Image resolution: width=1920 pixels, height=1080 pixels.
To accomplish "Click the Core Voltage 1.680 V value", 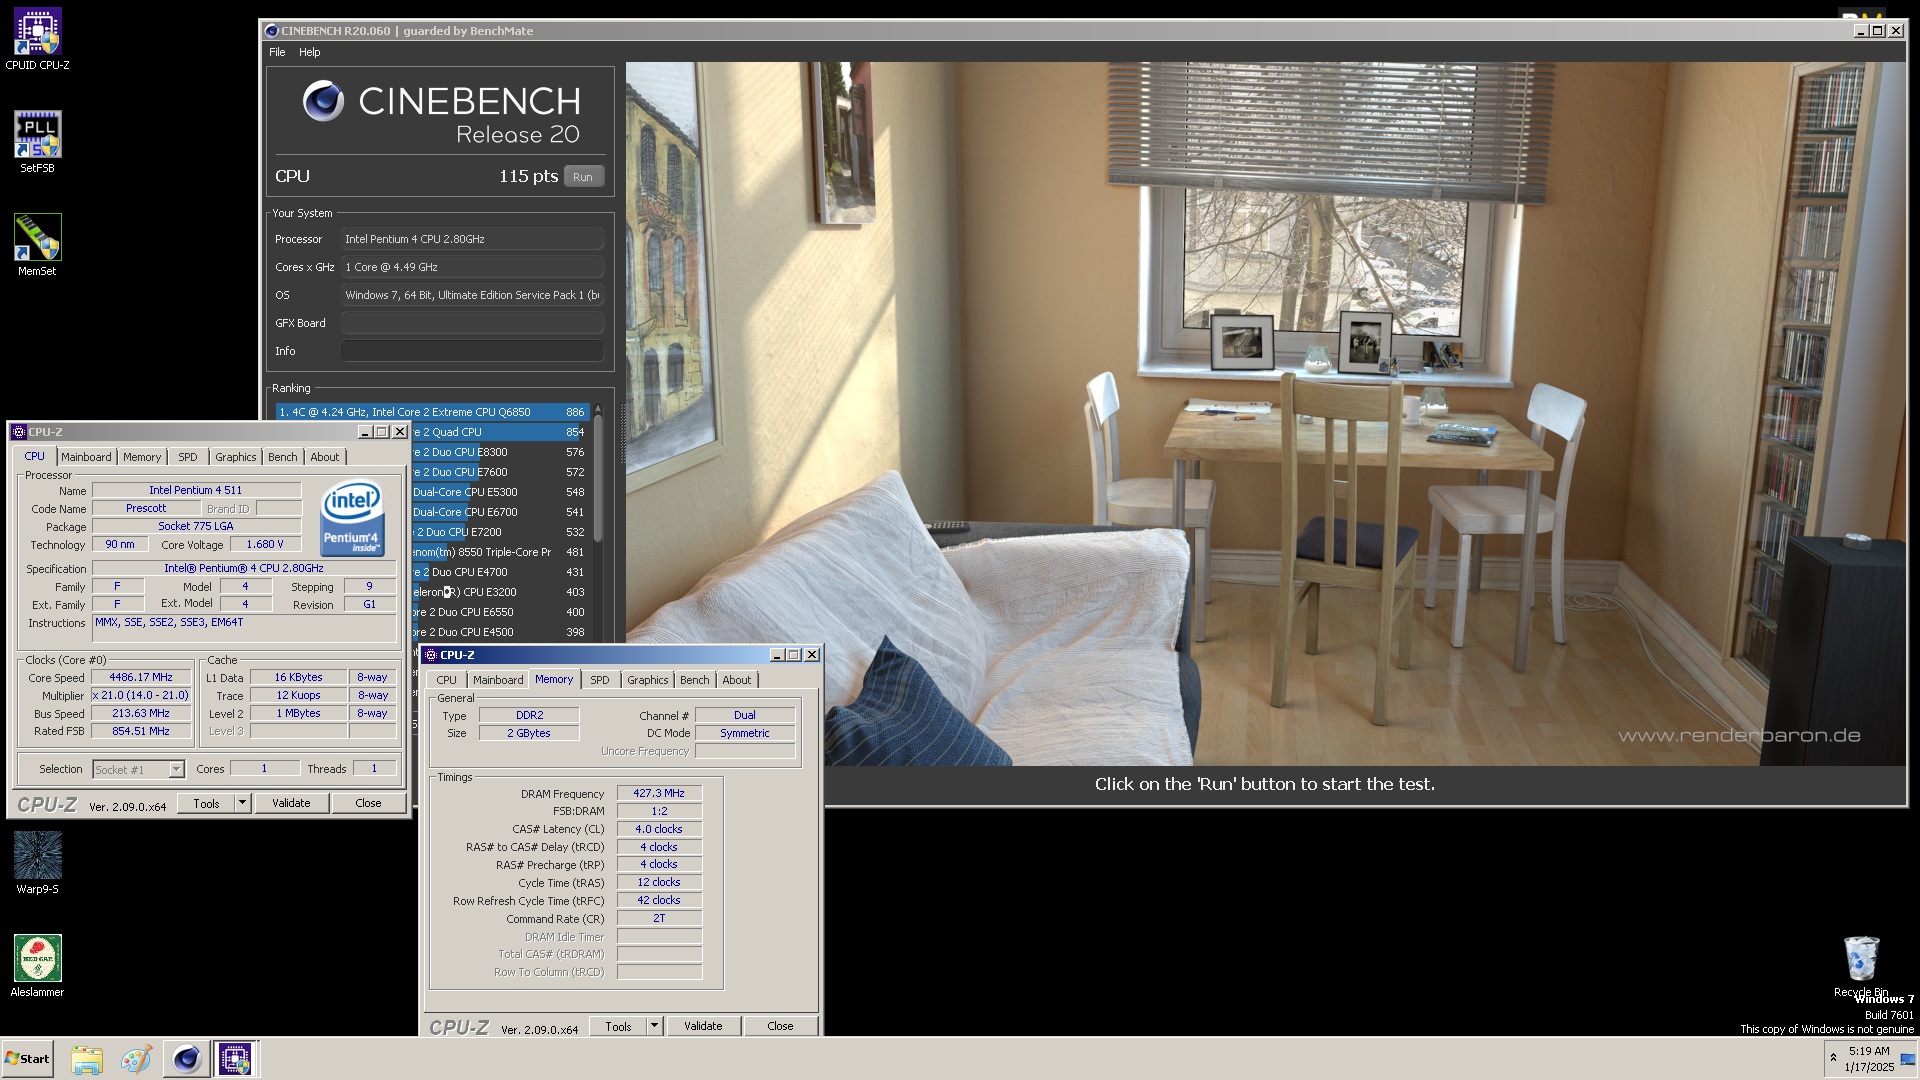I will (x=265, y=544).
